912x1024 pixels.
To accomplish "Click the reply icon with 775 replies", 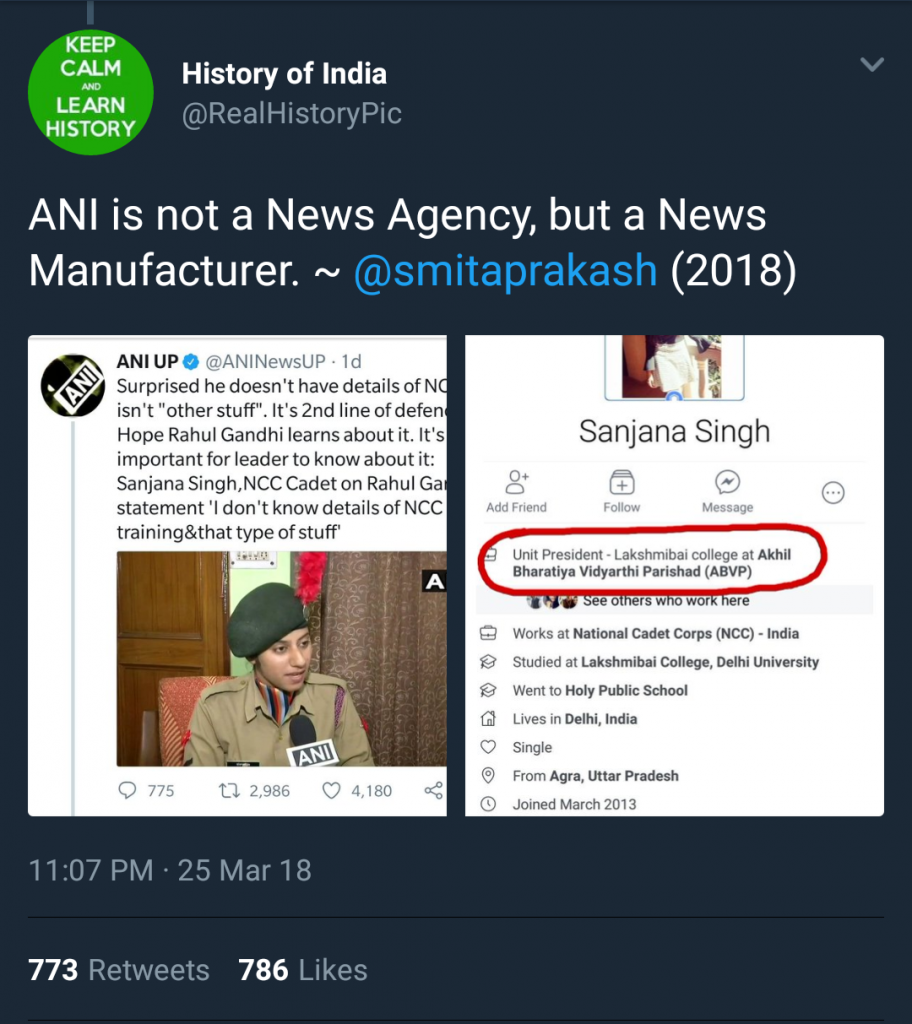I will [x=127, y=790].
